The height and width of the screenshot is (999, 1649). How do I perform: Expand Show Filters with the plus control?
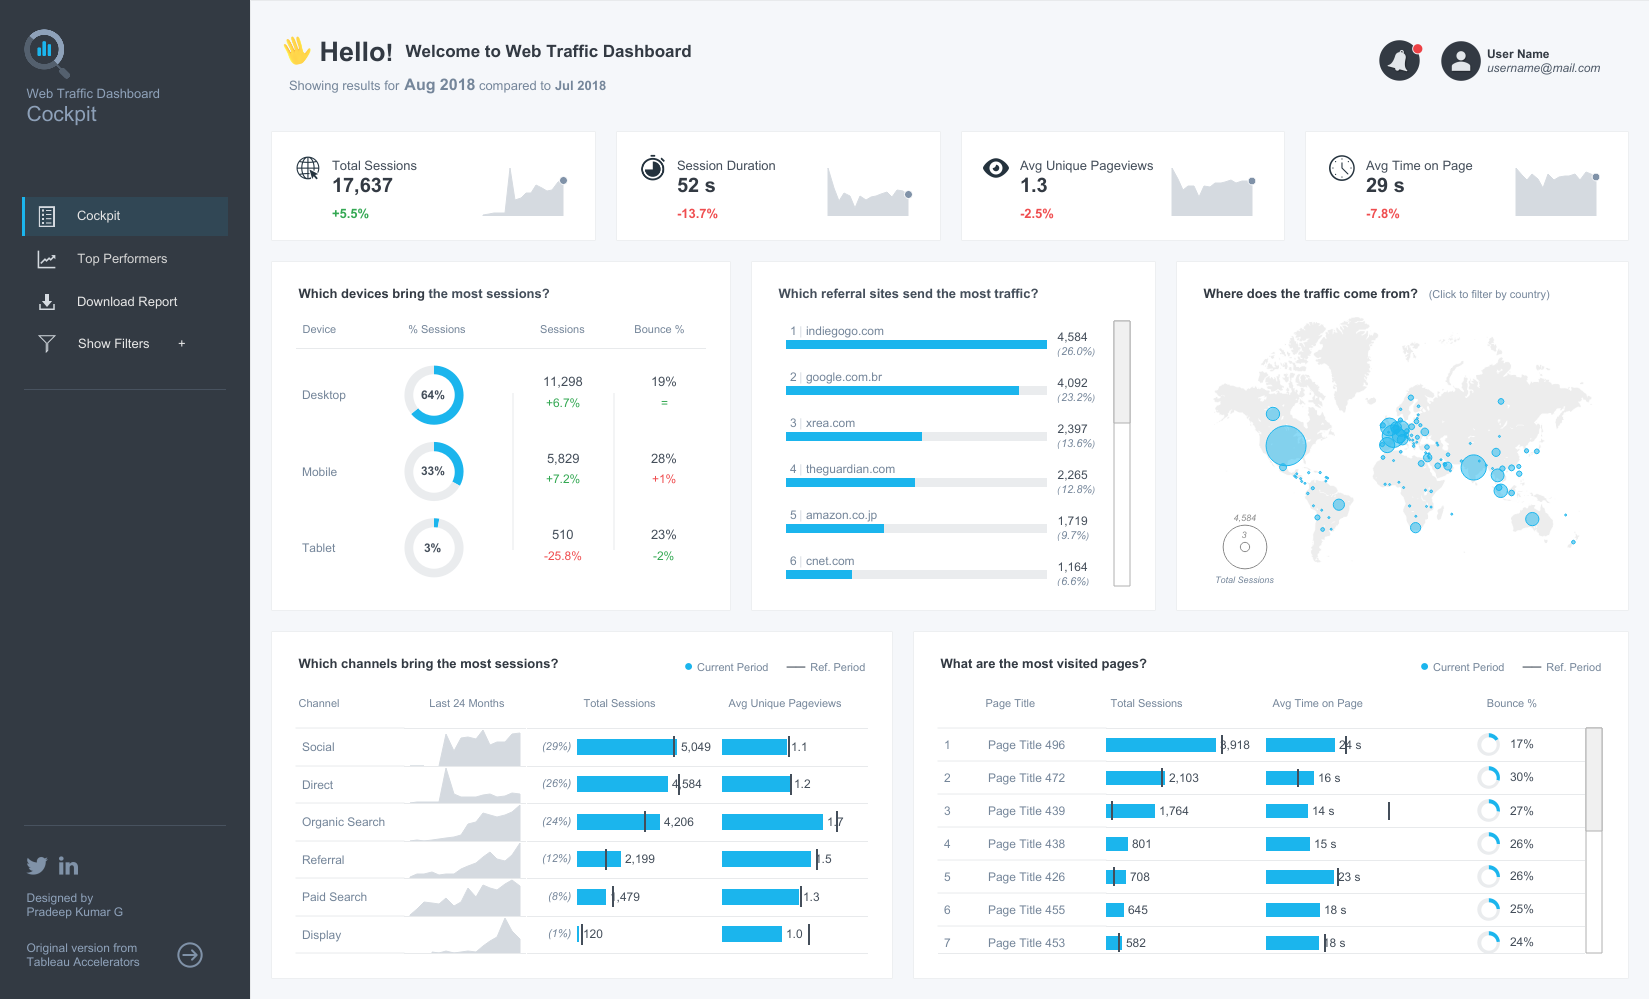coord(181,343)
